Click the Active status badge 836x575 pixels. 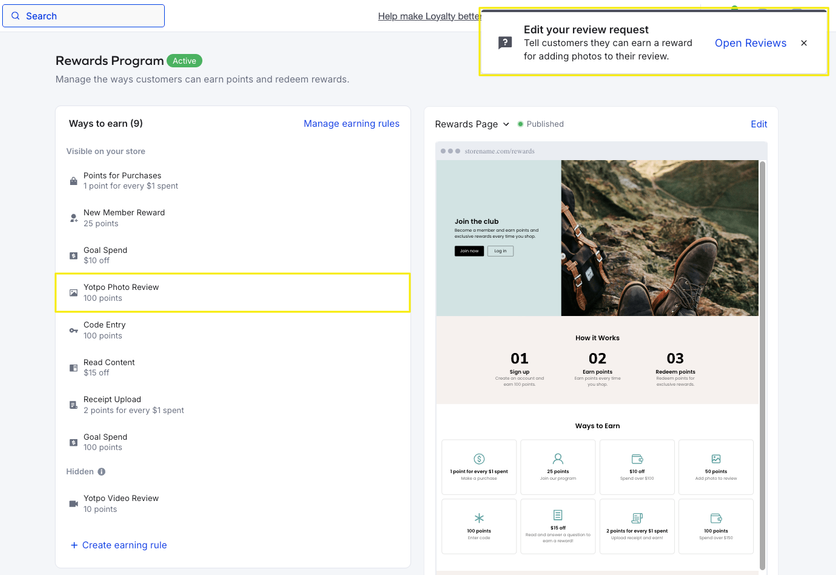(x=184, y=61)
